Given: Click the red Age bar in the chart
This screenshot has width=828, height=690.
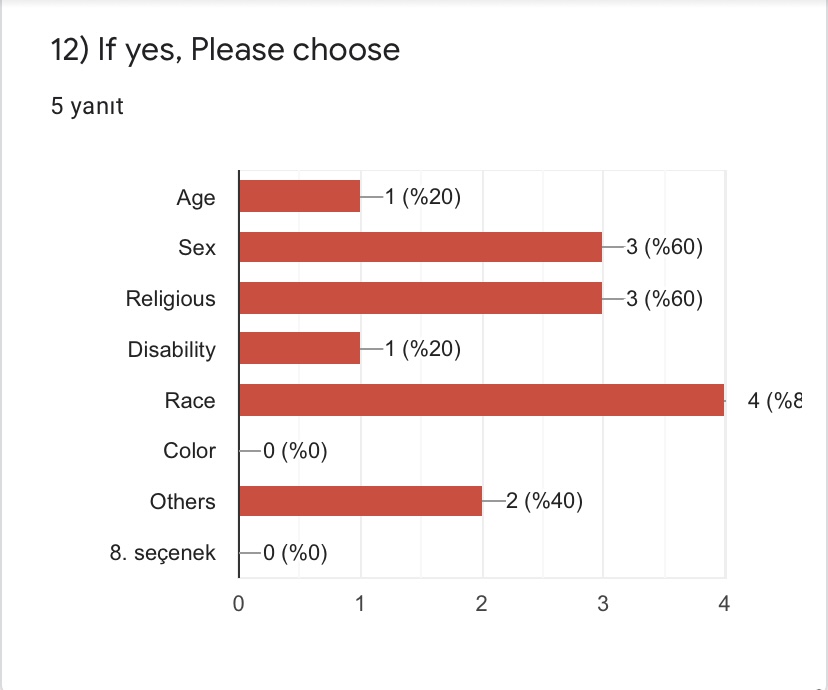Looking at the screenshot, I should point(299,197).
